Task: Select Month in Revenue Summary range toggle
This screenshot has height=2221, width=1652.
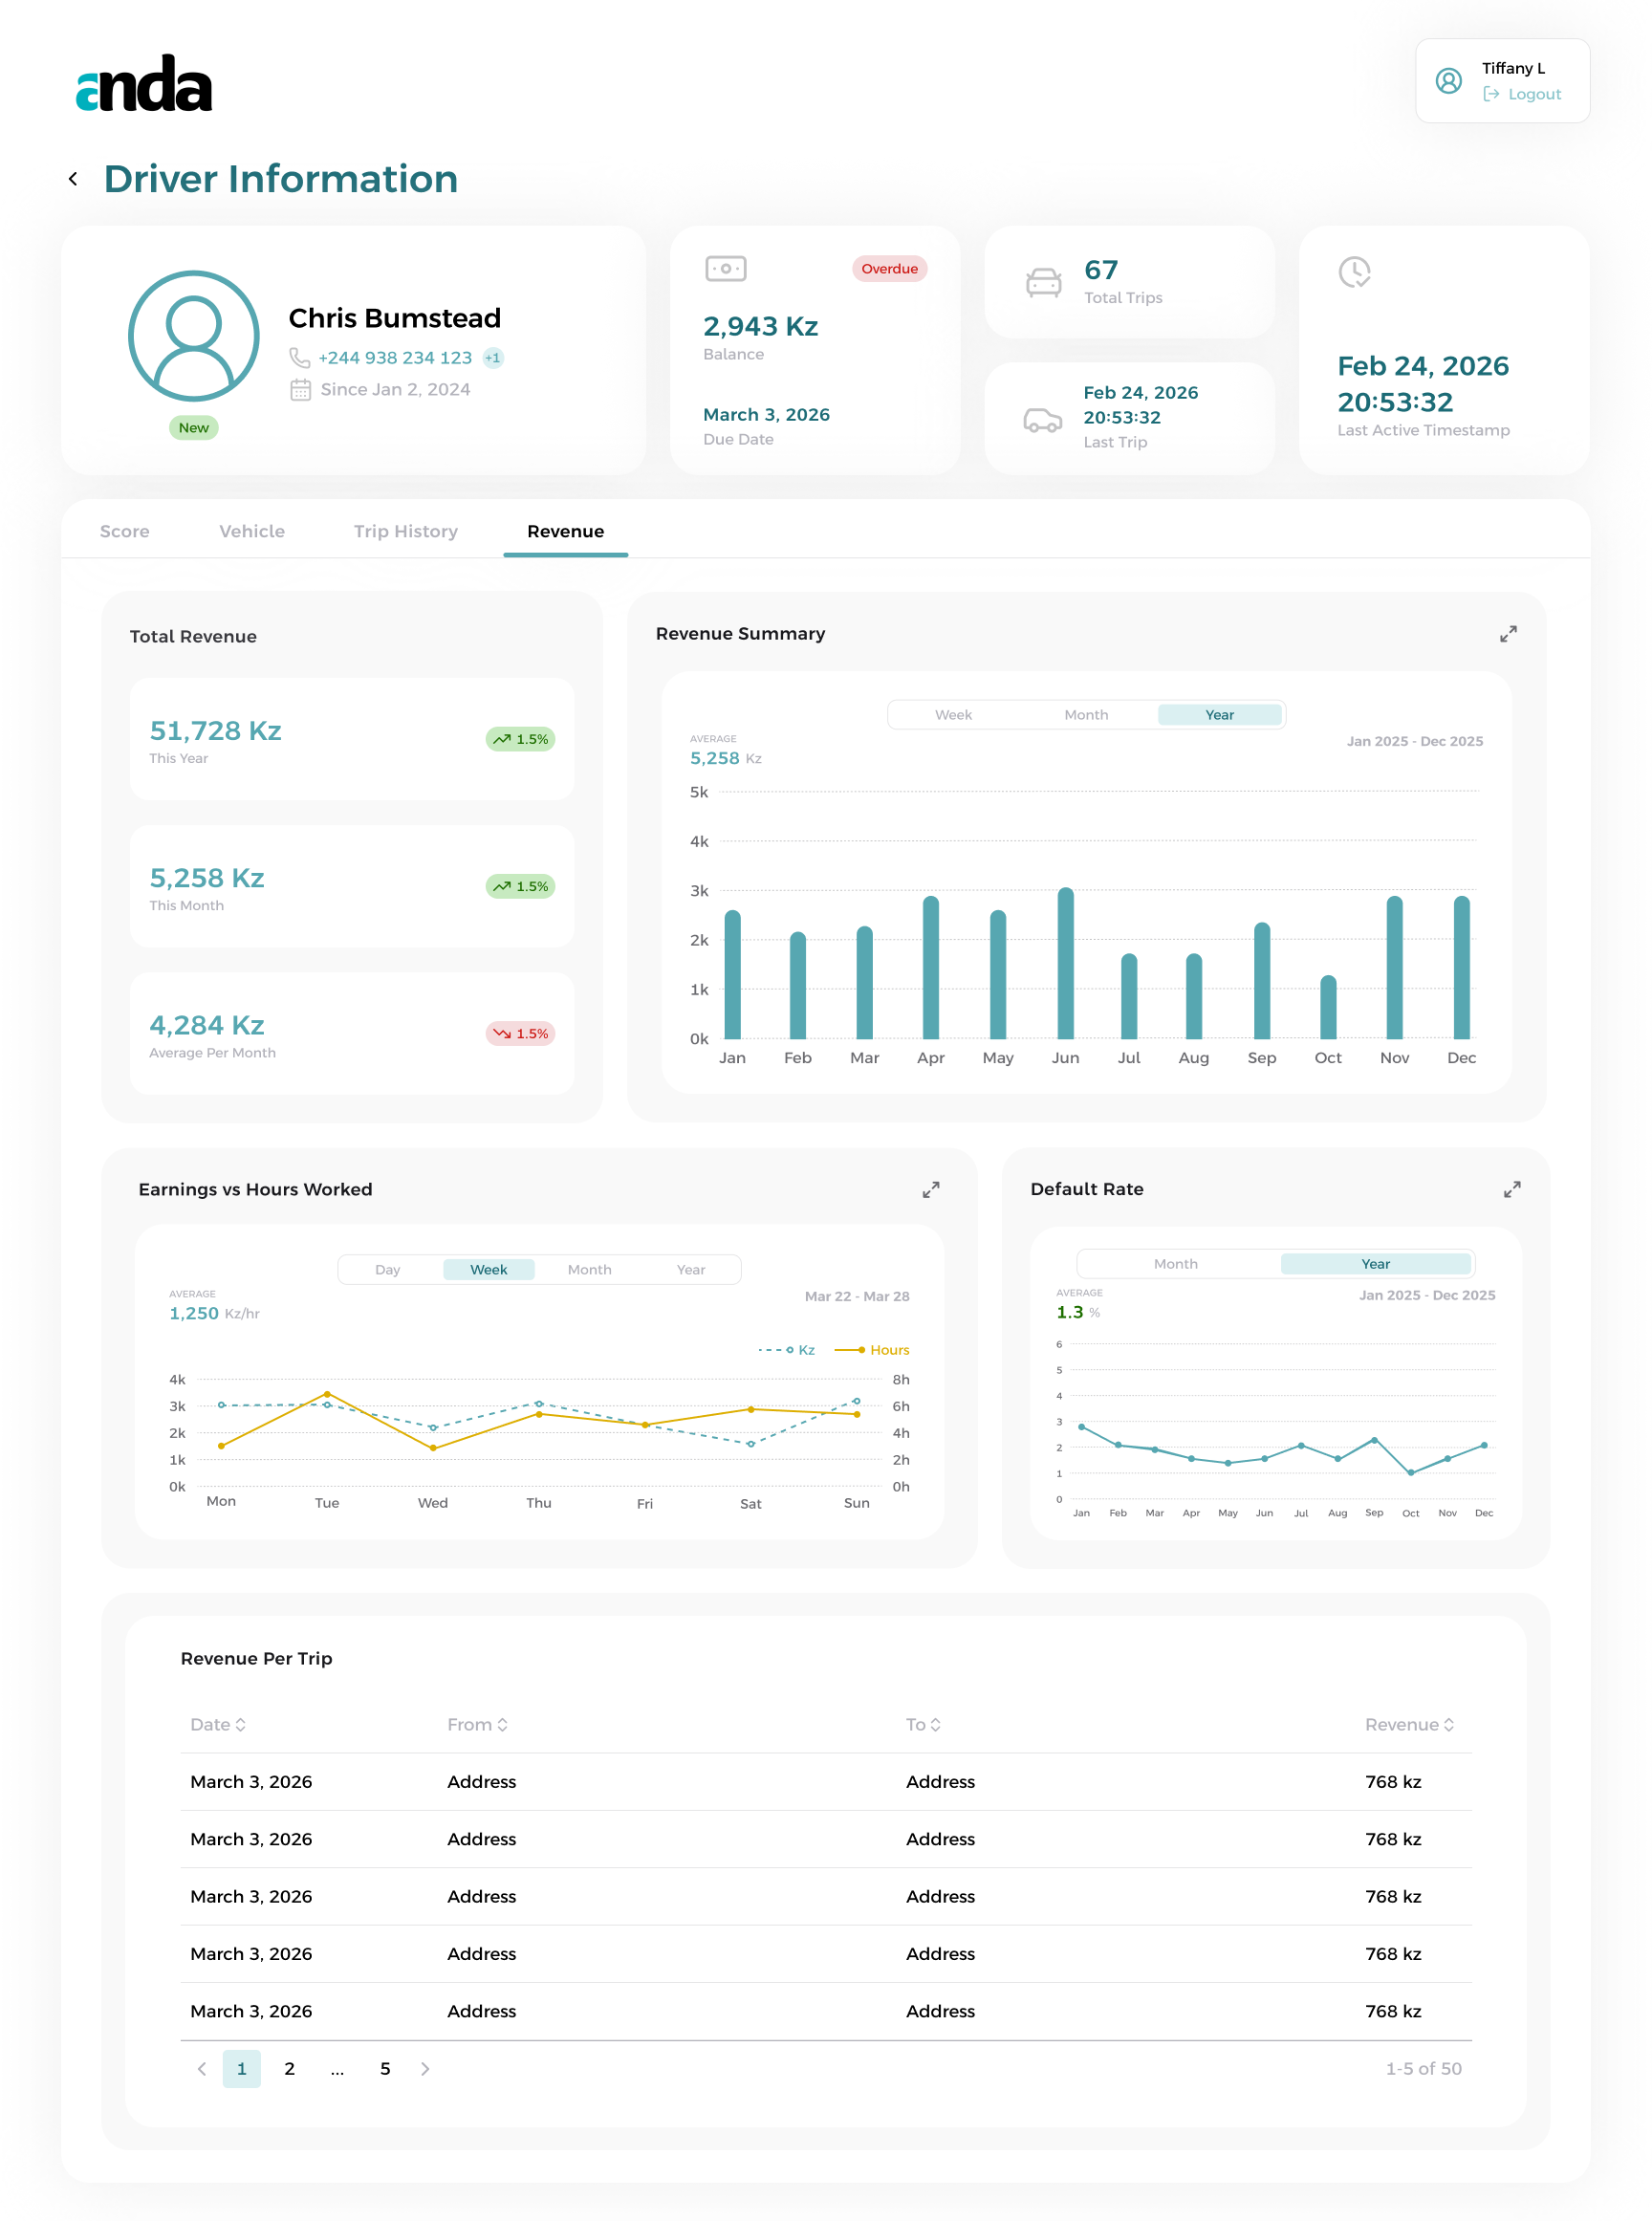Action: 1085,714
